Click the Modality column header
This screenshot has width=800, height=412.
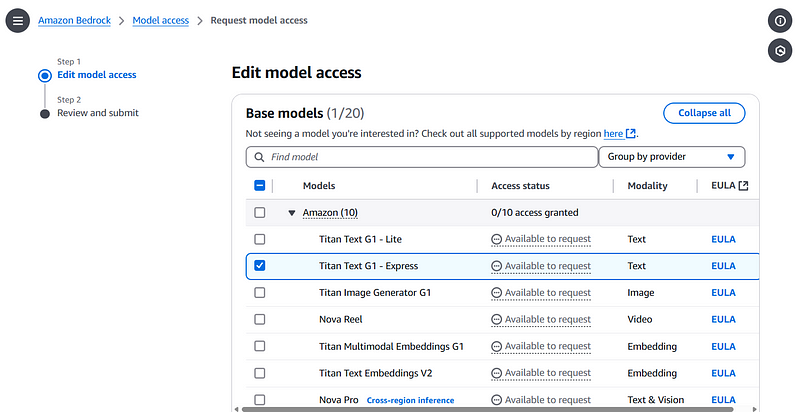tap(647, 186)
